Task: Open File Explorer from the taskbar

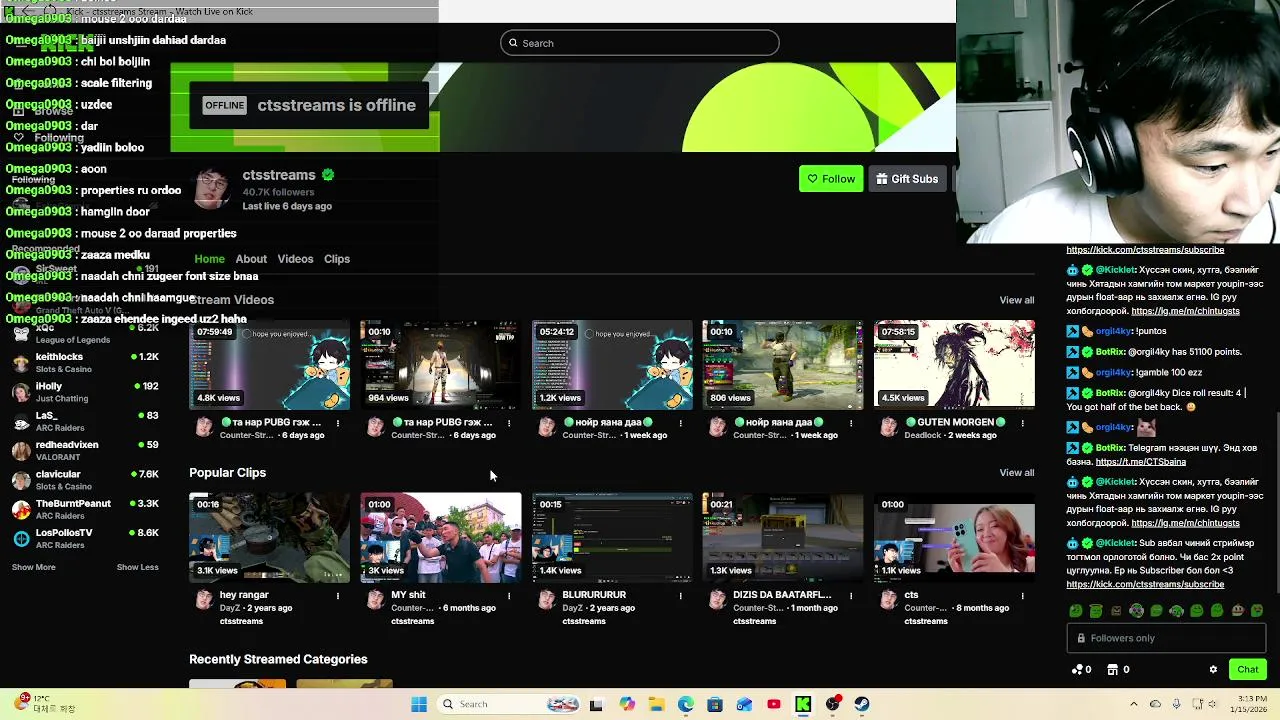Action: coord(656,704)
